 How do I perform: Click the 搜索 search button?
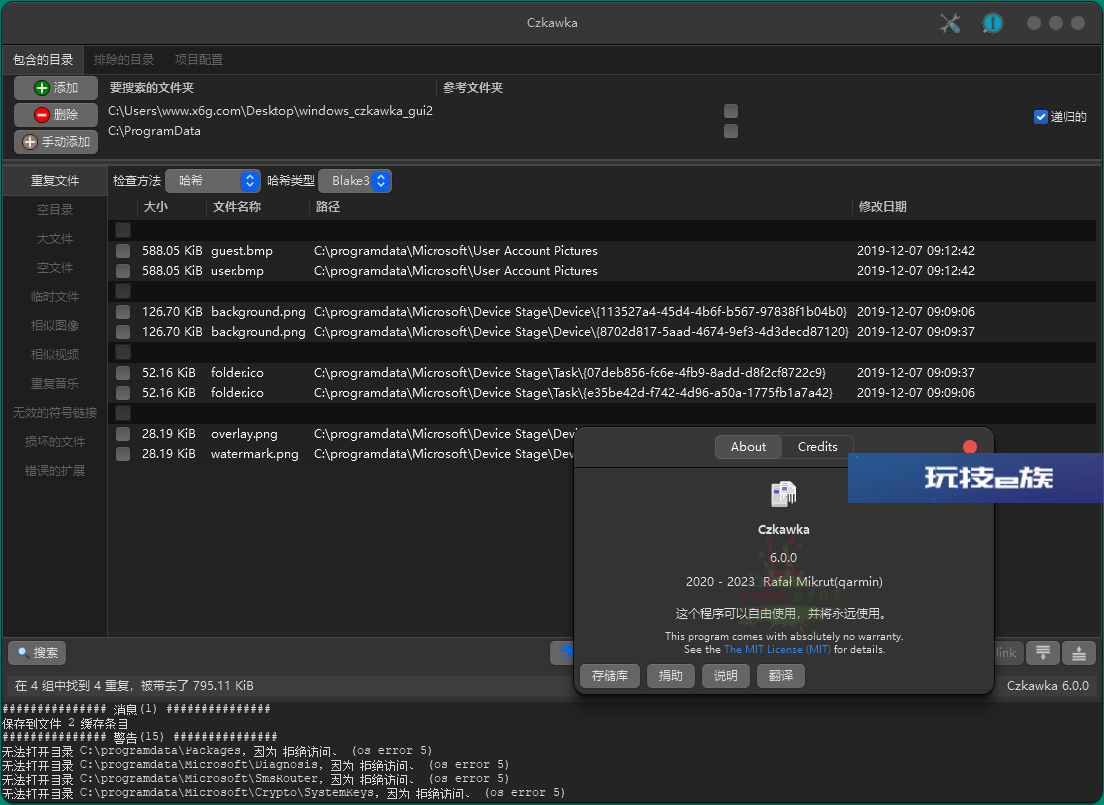37,653
